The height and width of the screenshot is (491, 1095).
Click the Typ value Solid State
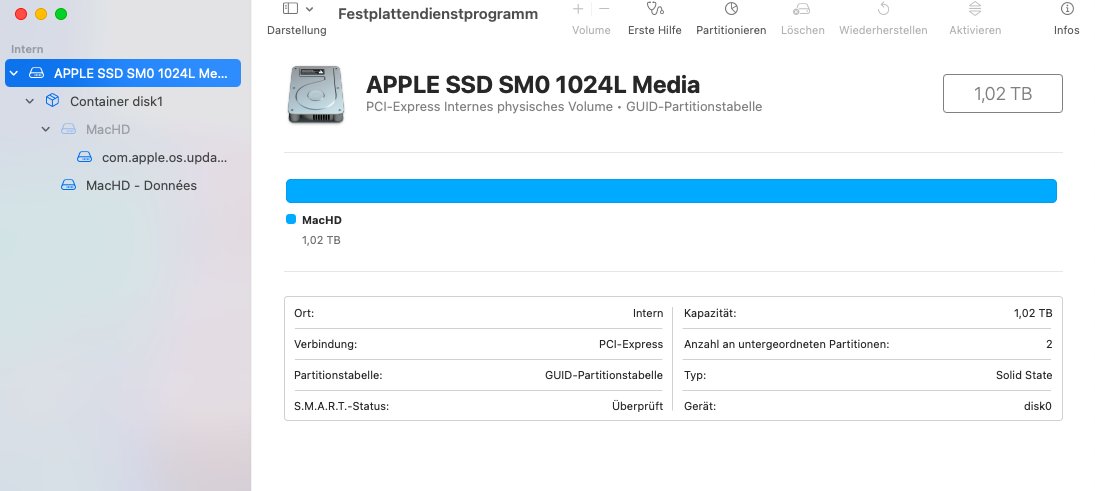click(1024, 375)
